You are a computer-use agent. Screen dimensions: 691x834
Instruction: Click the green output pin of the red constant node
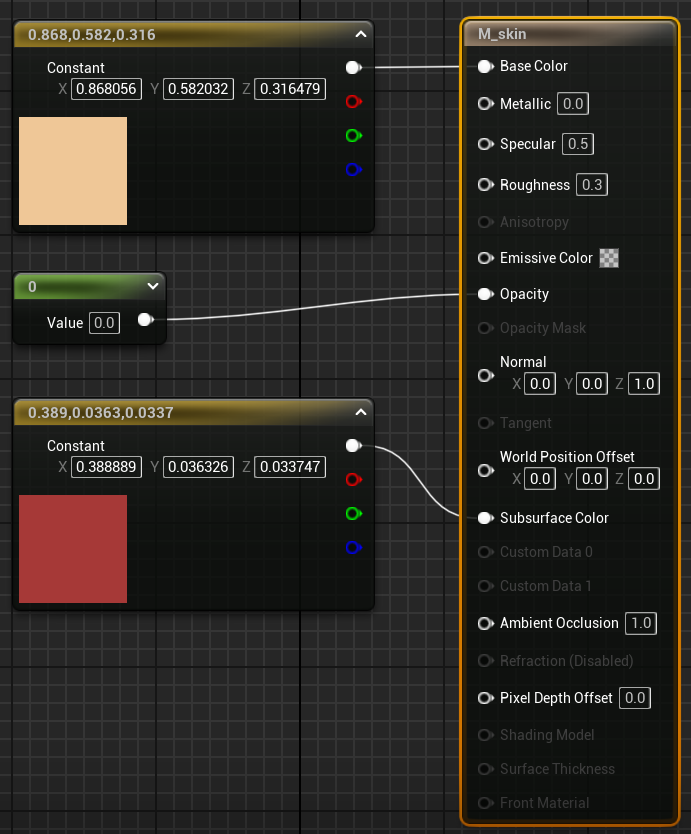pyautogui.click(x=352, y=514)
